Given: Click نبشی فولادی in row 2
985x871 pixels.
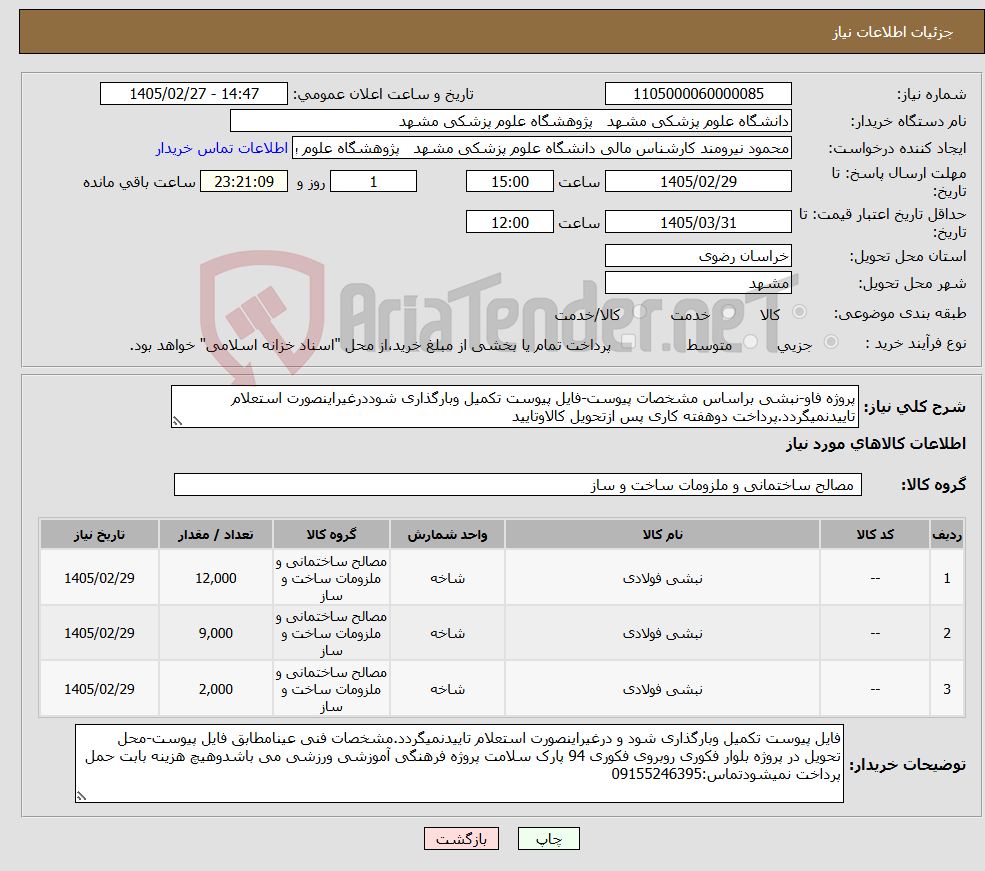Looking at the screenshot, I should (662, 634).
